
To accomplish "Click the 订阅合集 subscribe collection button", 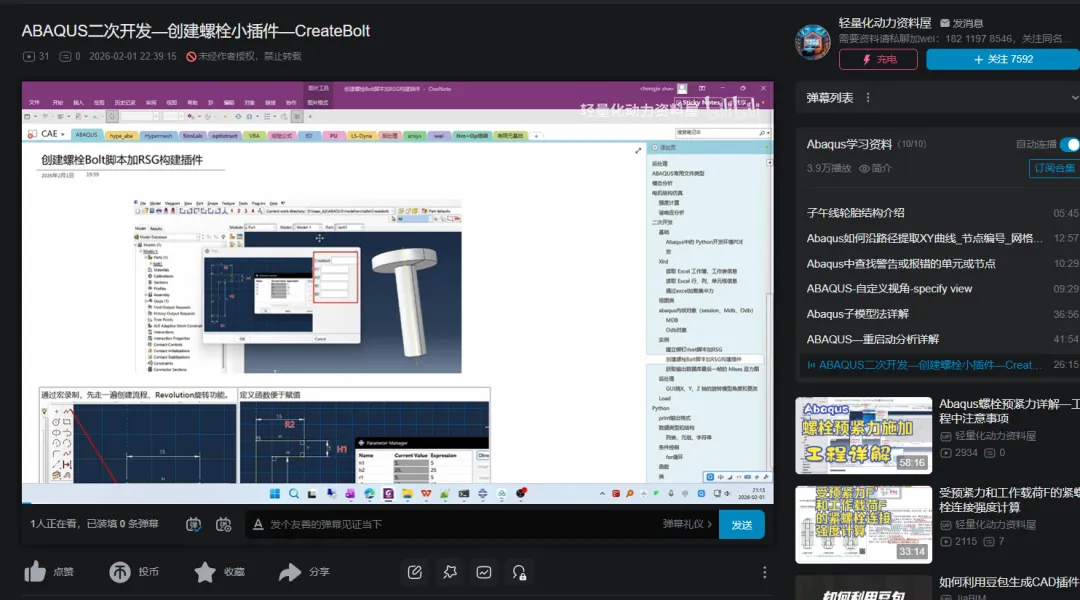I will coord(1055,168).
